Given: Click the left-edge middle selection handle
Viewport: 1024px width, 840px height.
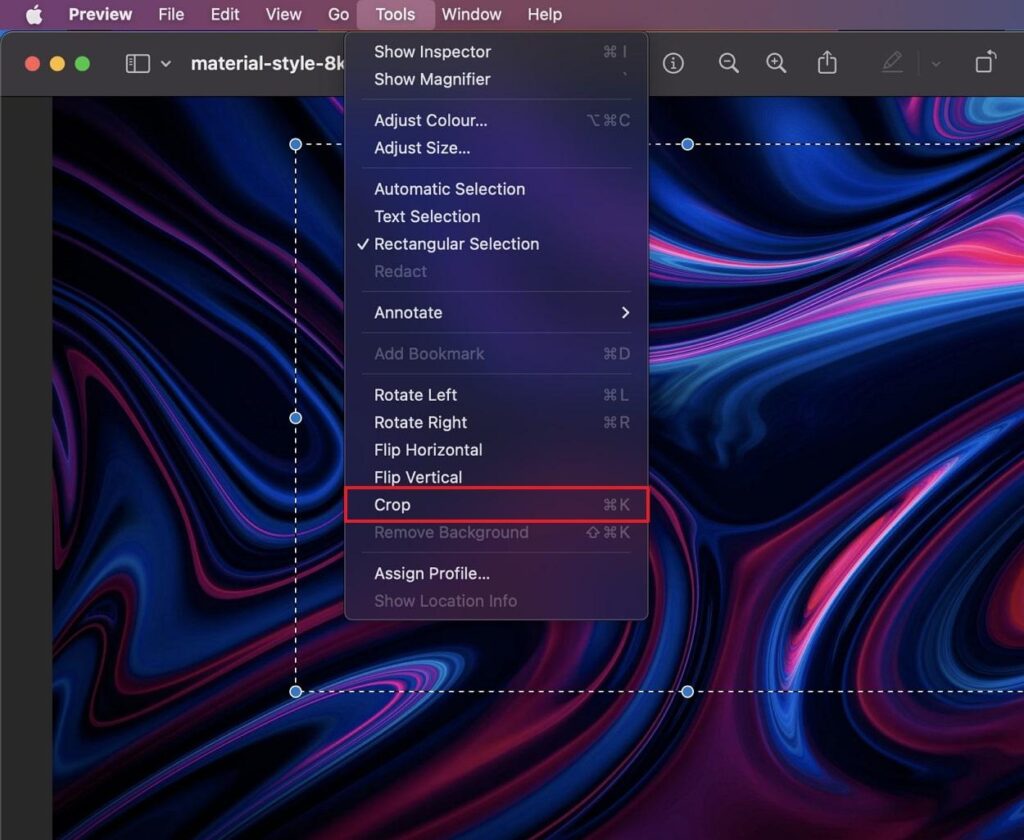Looking at the screenshot, I should click(x=295, y=417).
